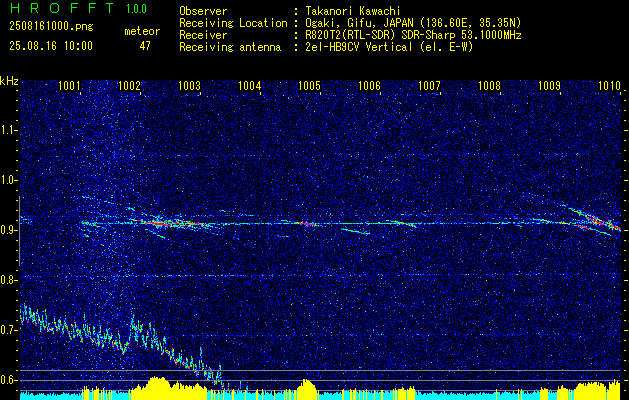Viewport: 629px width, 400px height.
Task: Click the meteor label
Action: (x=142, y=31)
